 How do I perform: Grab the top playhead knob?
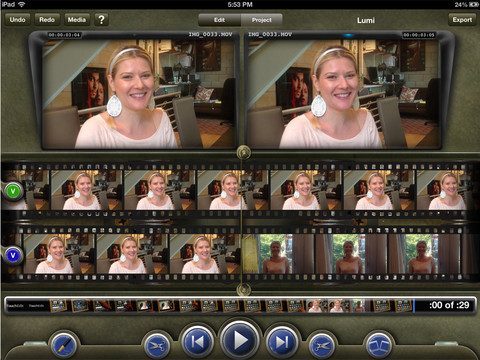pos(244,153)
